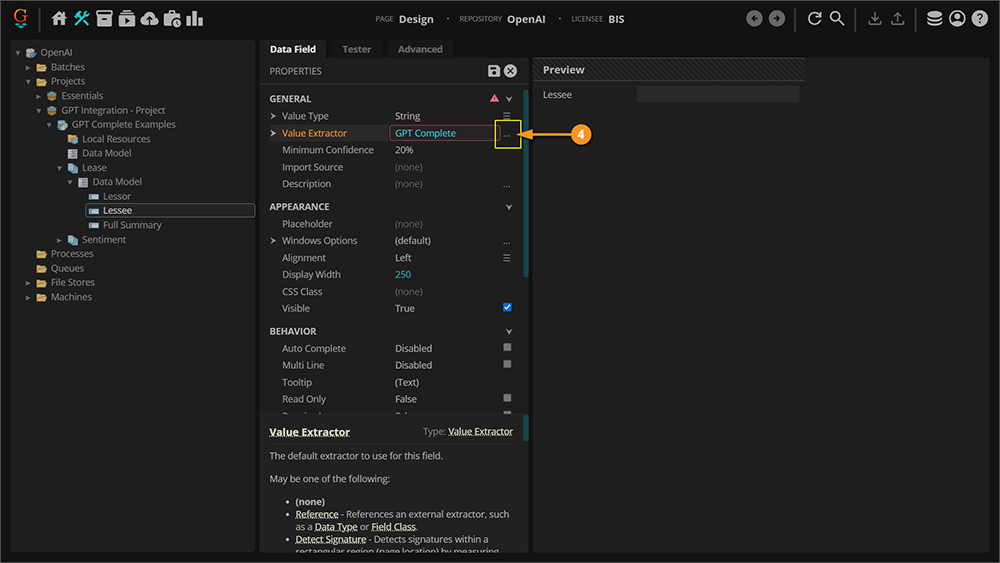
Task: Open the Home page icon
Action: click(x=59, y=18)
